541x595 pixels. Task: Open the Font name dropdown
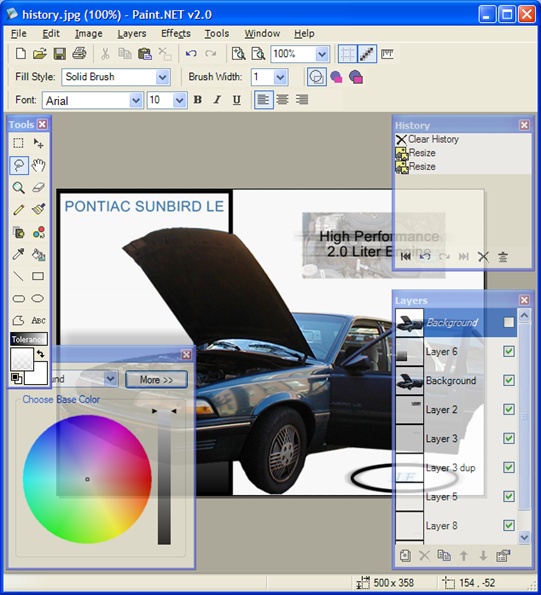(135, 101)
